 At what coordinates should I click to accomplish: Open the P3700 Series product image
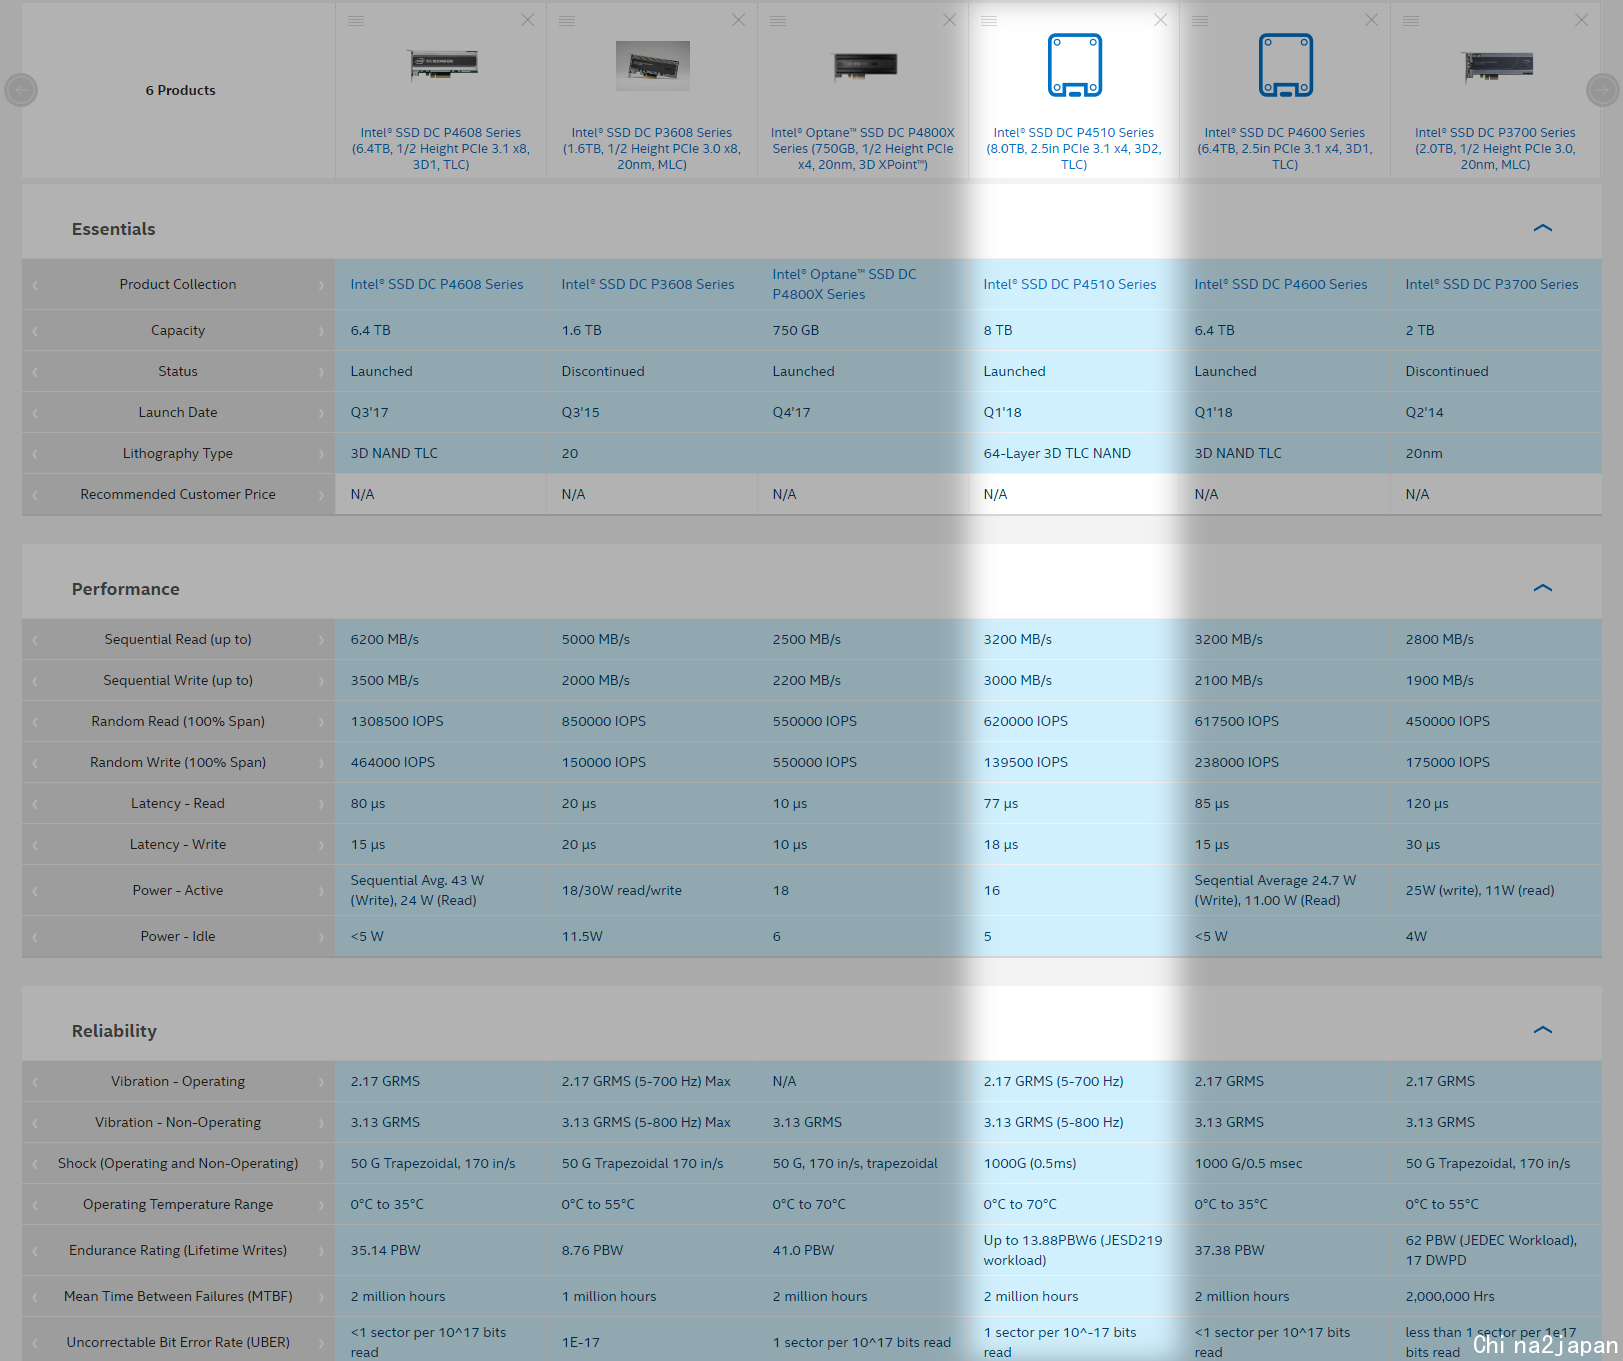[1497, 66]
